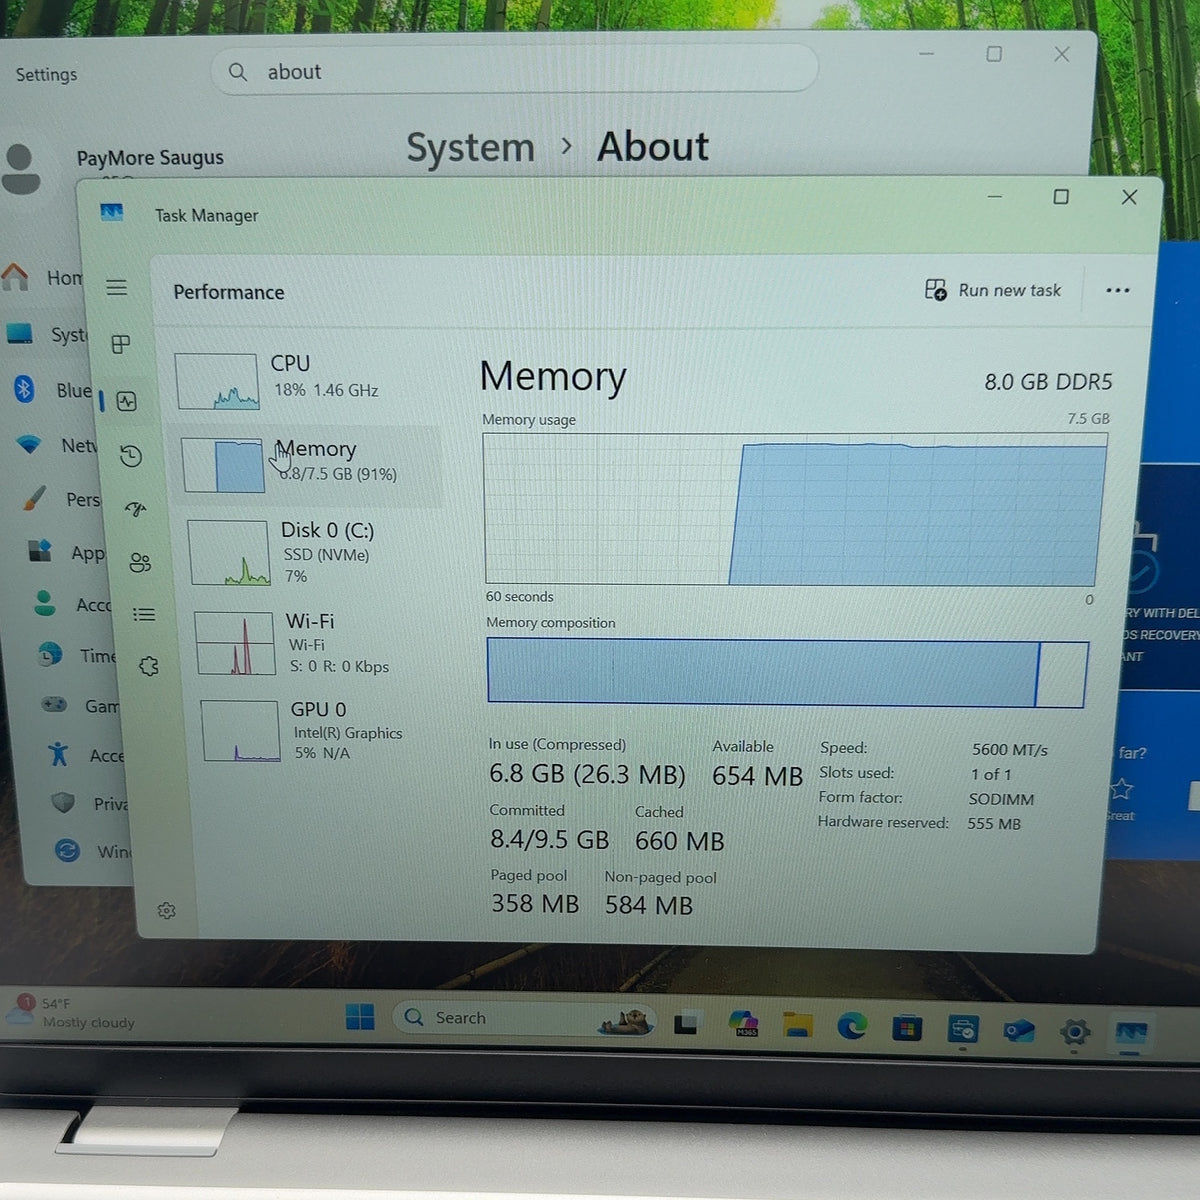Open Bluetooth category in Settings sidebar

[52, 389]
